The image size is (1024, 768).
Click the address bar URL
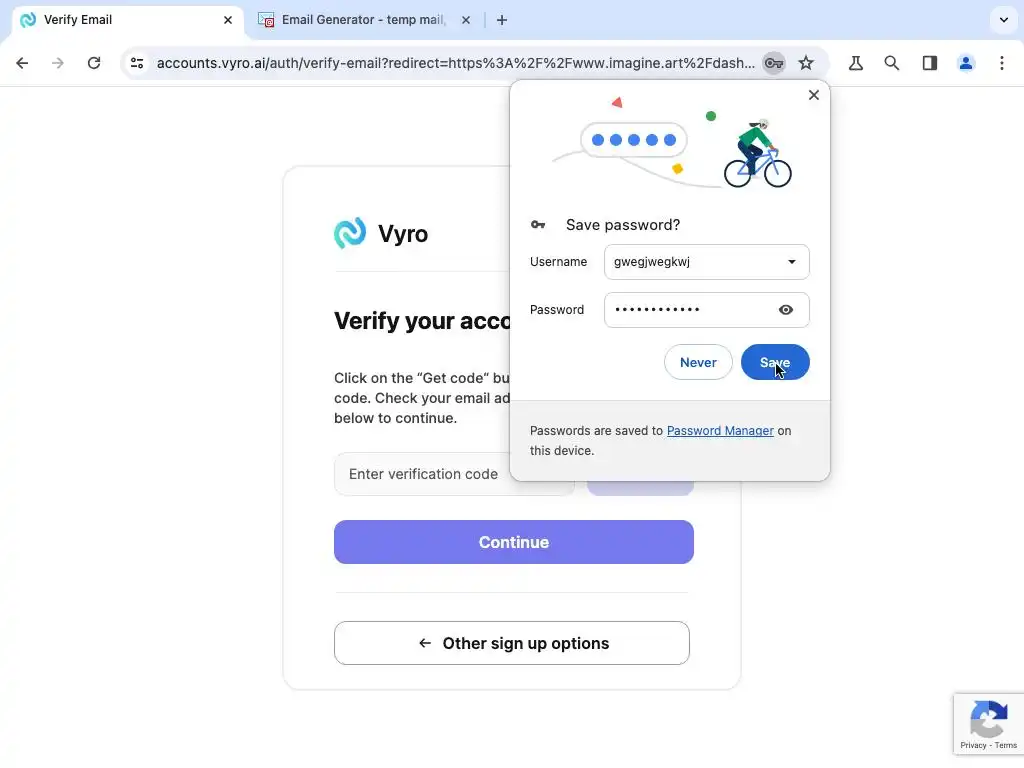coord(455,63)
